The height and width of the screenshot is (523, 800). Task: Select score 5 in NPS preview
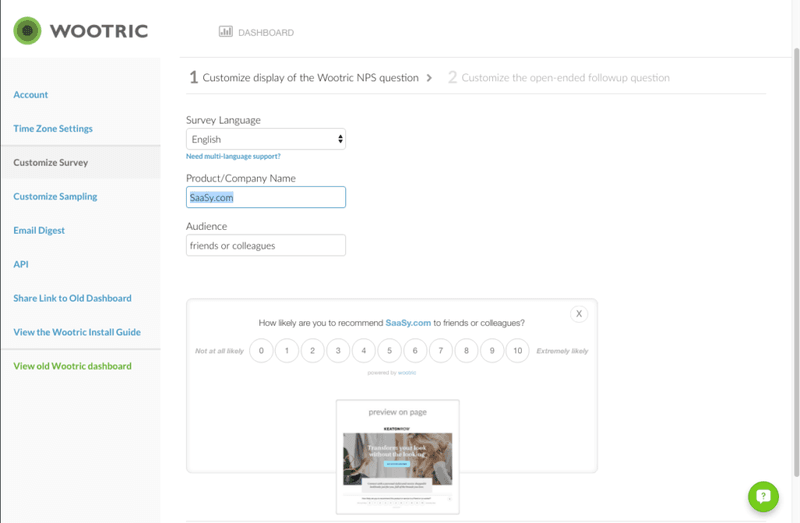click(389, 351)
